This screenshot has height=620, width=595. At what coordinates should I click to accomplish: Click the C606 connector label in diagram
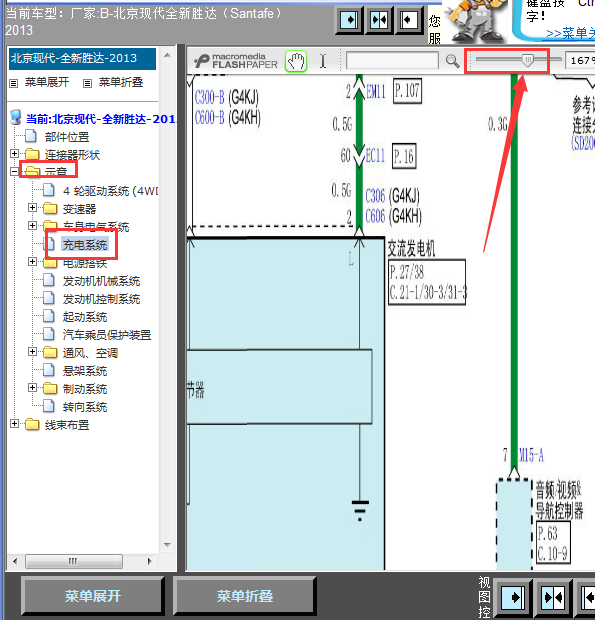click(375, 216)
